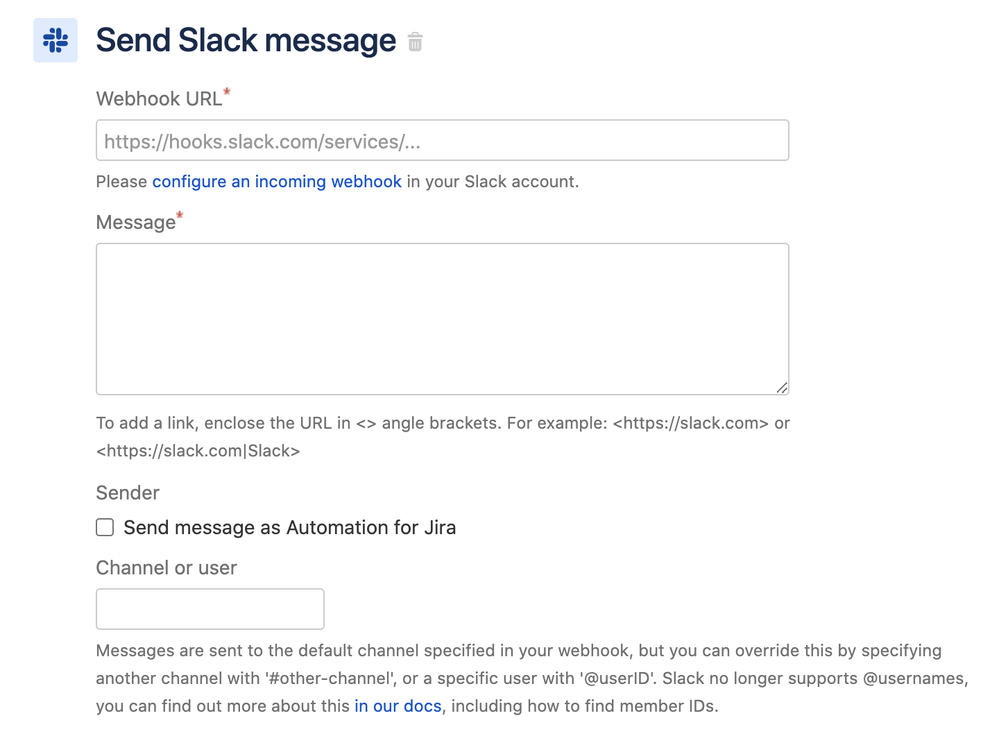Viewport: 999px width, 745px height.
Task: Click the 'Send message as Automation for Jira' label
Action: click(289, 528)
